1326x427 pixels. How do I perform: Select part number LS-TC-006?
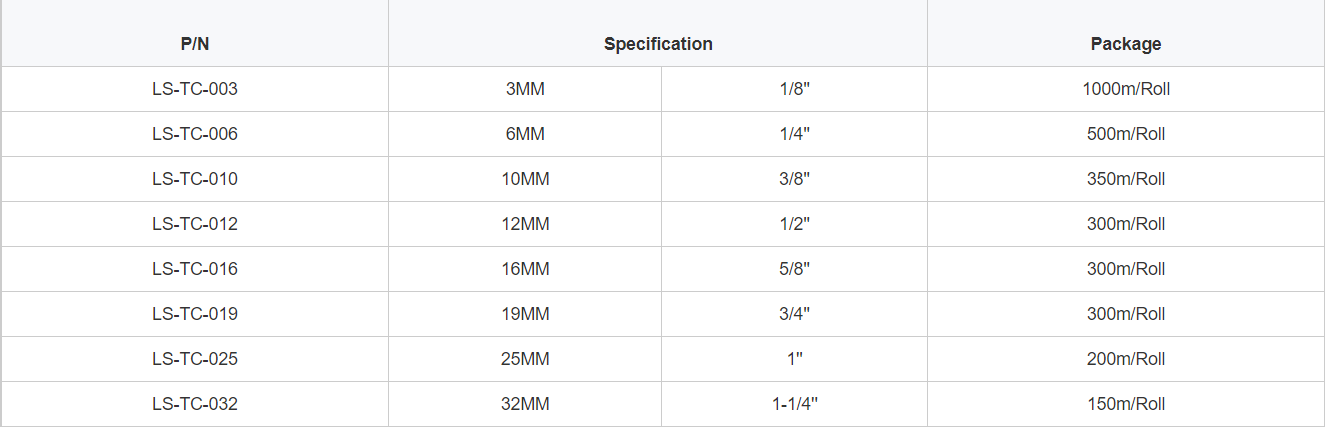pyautogui.click(x=195, y=134)
